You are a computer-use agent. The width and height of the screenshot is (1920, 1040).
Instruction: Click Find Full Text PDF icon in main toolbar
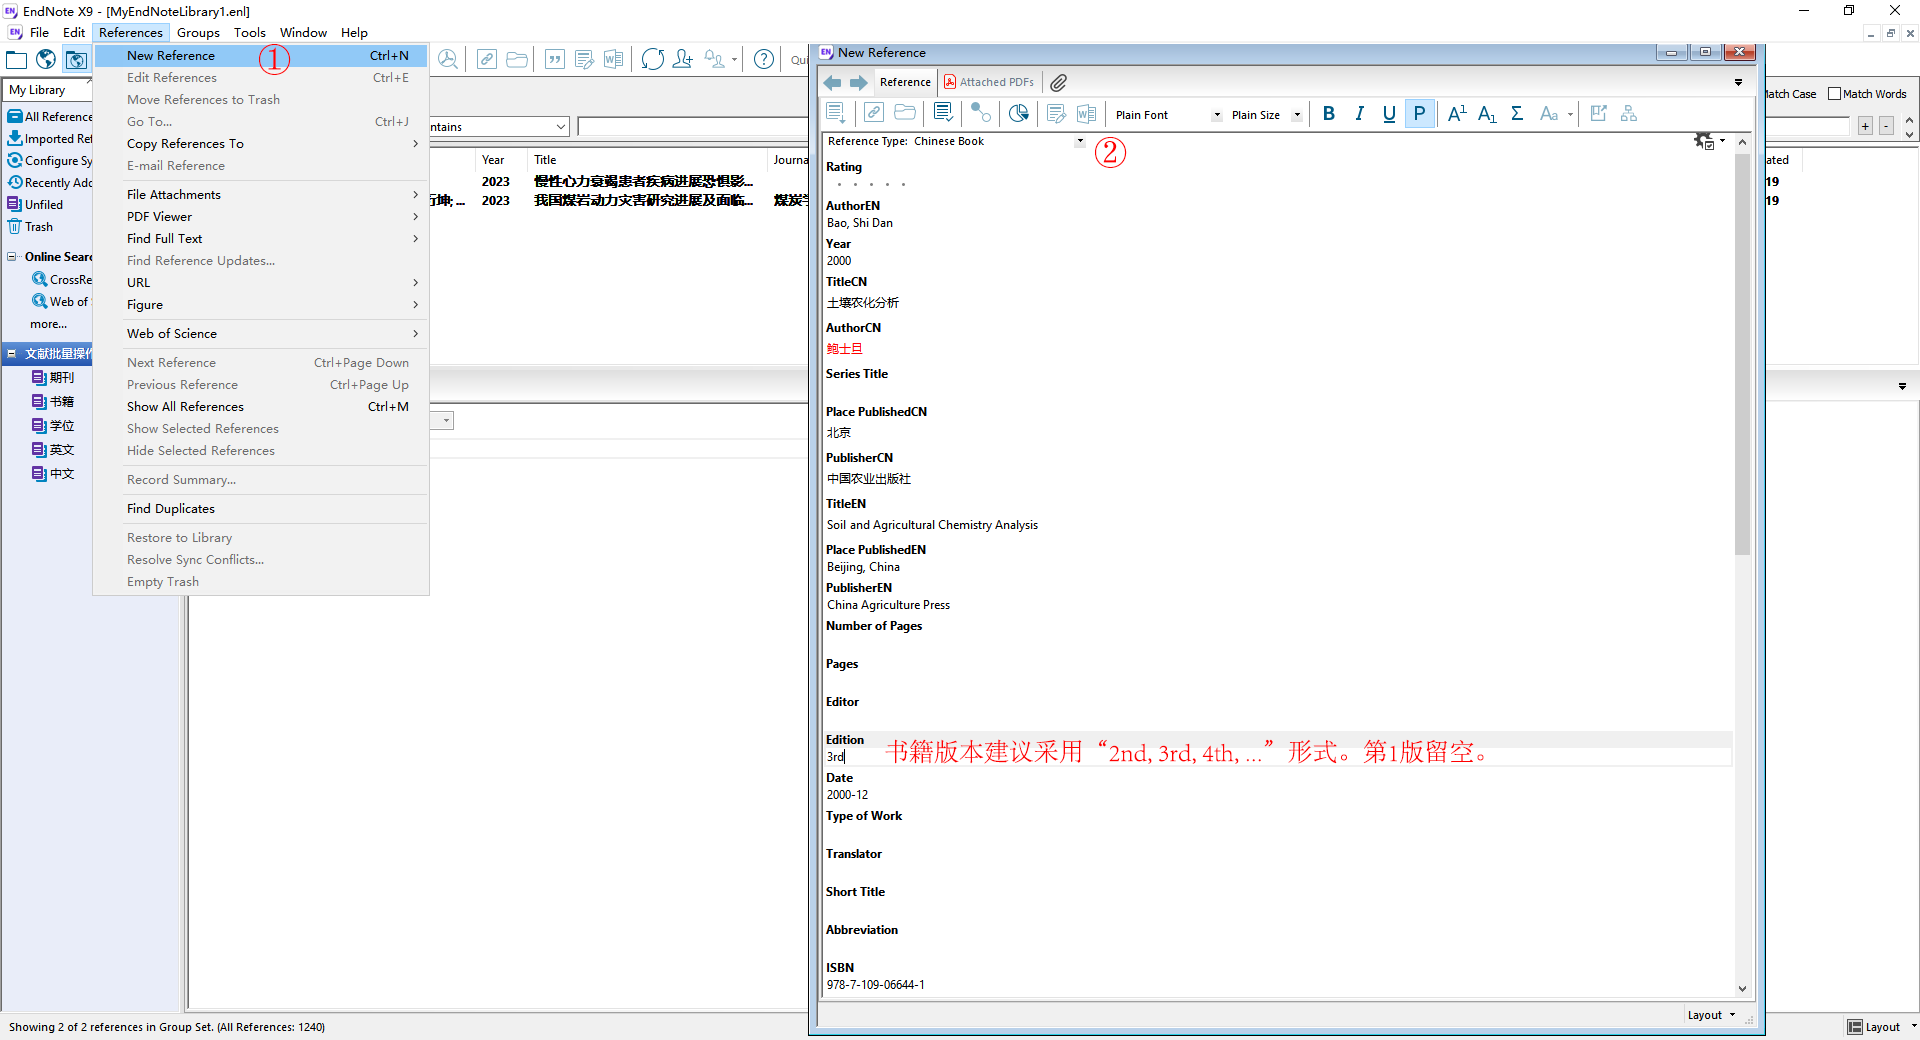(448, 59)
